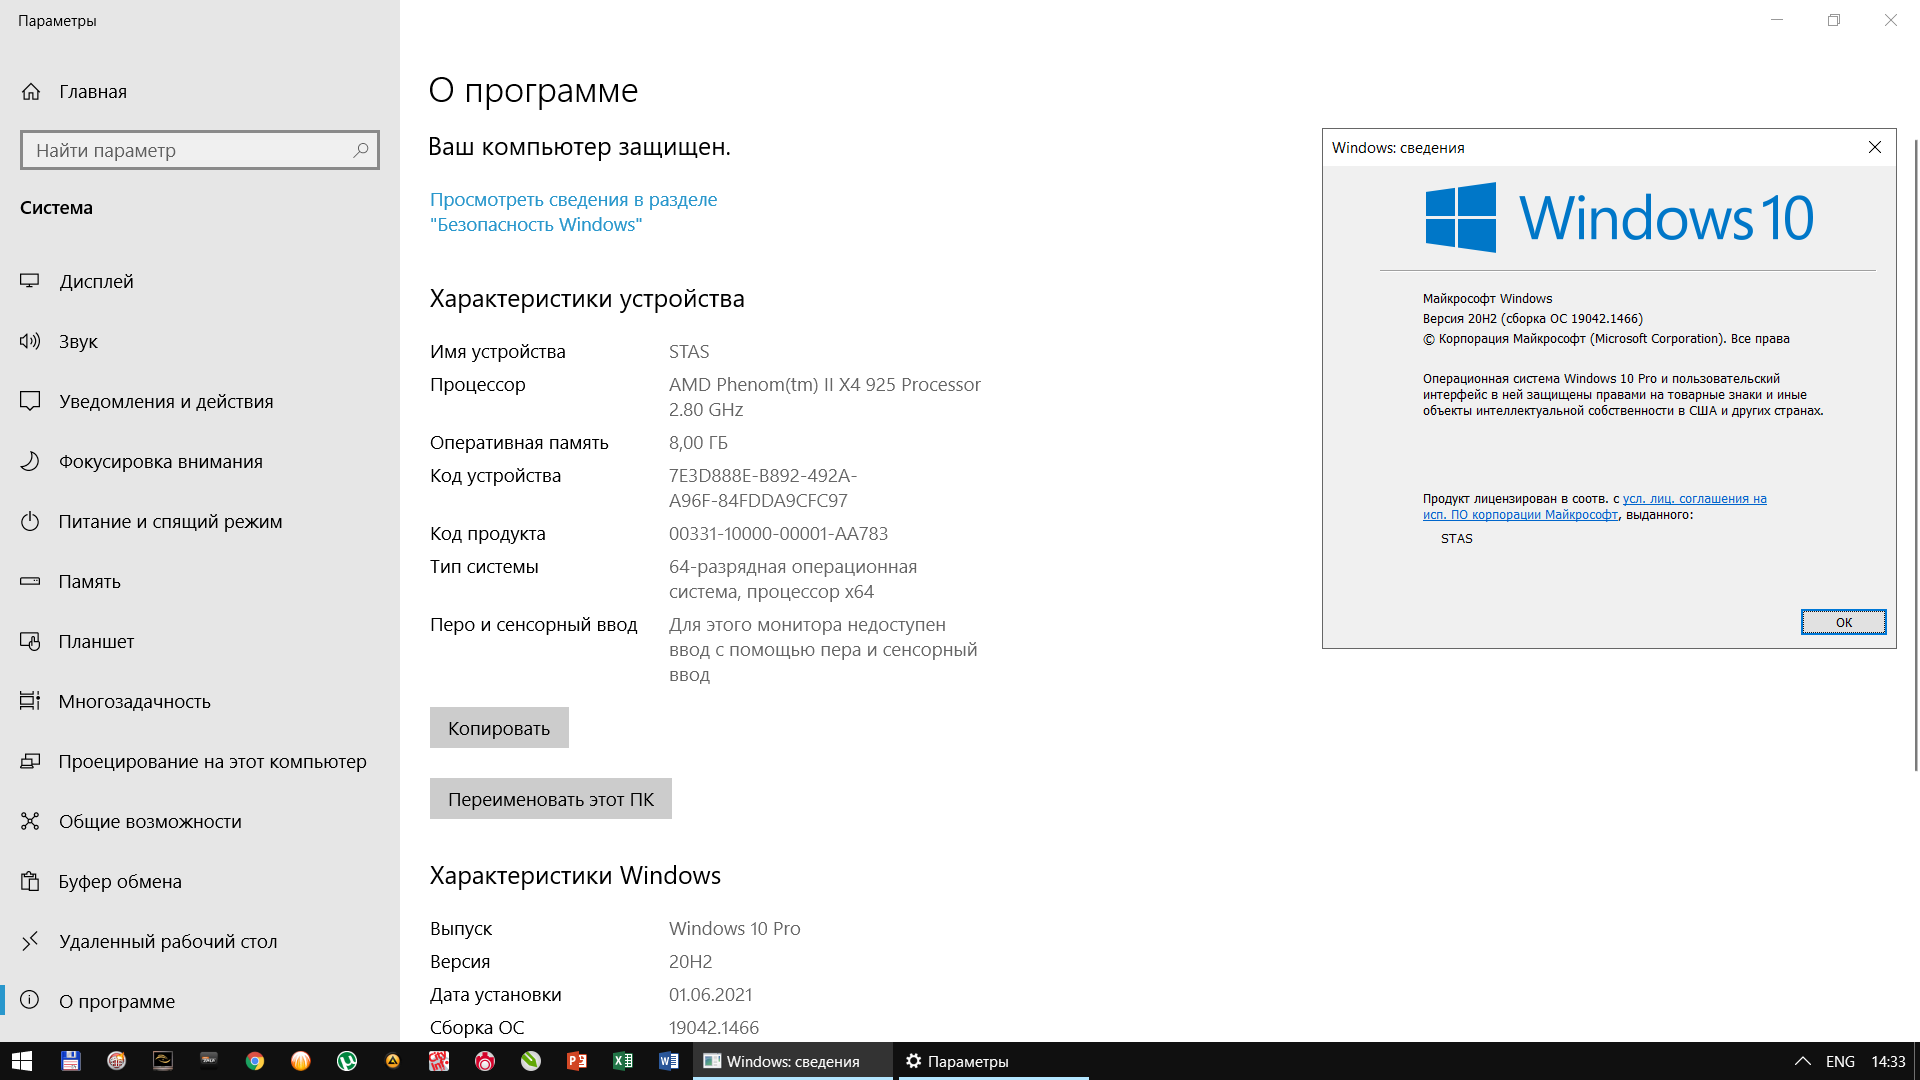Launch Google Chrome from the taskbar
The image size is (1920, 1080).
pos(255,1061)
